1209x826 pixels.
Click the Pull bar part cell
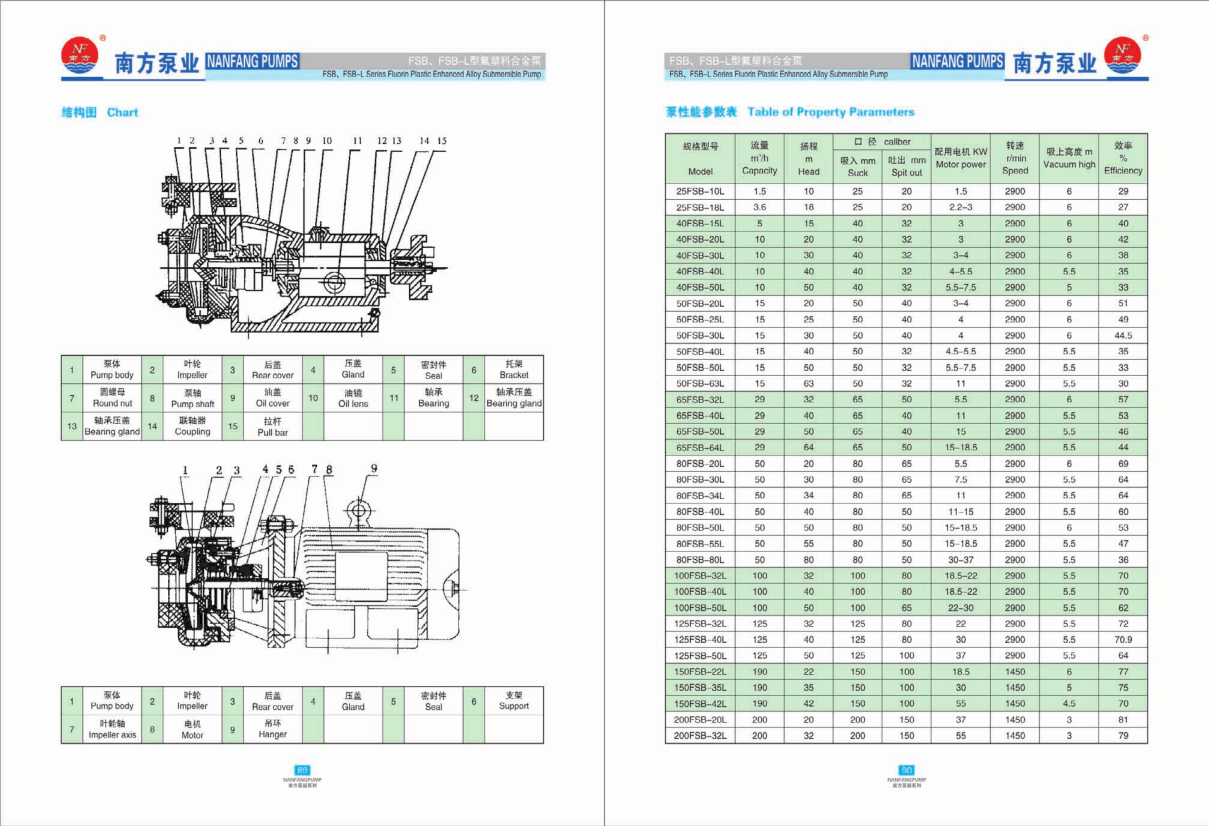click(x=272, y=427)
